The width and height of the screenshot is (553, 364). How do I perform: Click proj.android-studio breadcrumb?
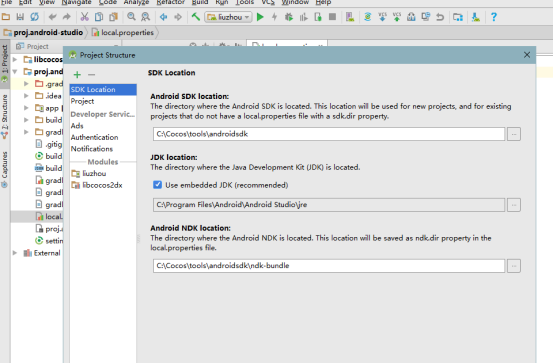(x=43, y=32)
